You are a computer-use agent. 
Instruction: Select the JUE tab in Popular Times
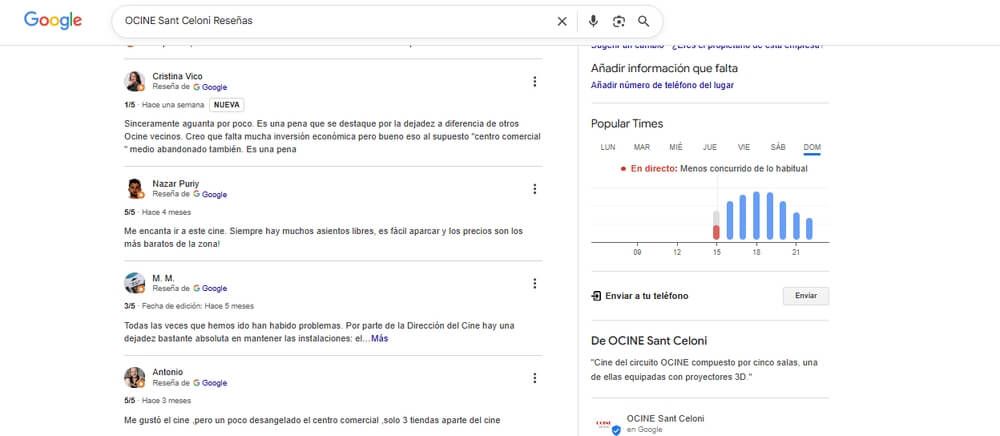[x=710, y=147]
